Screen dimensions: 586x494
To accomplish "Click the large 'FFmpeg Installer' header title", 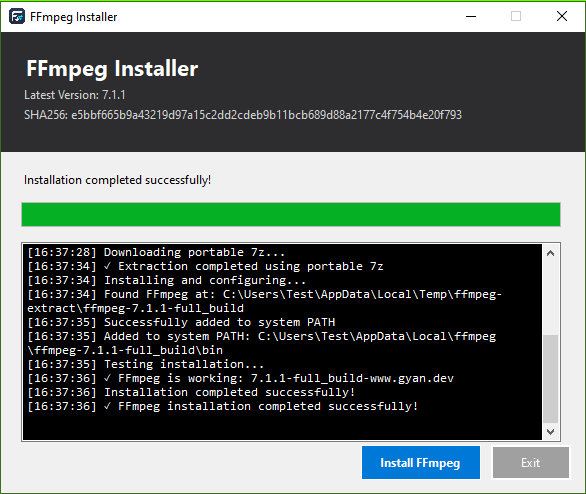I will click(x=112, y=69).
